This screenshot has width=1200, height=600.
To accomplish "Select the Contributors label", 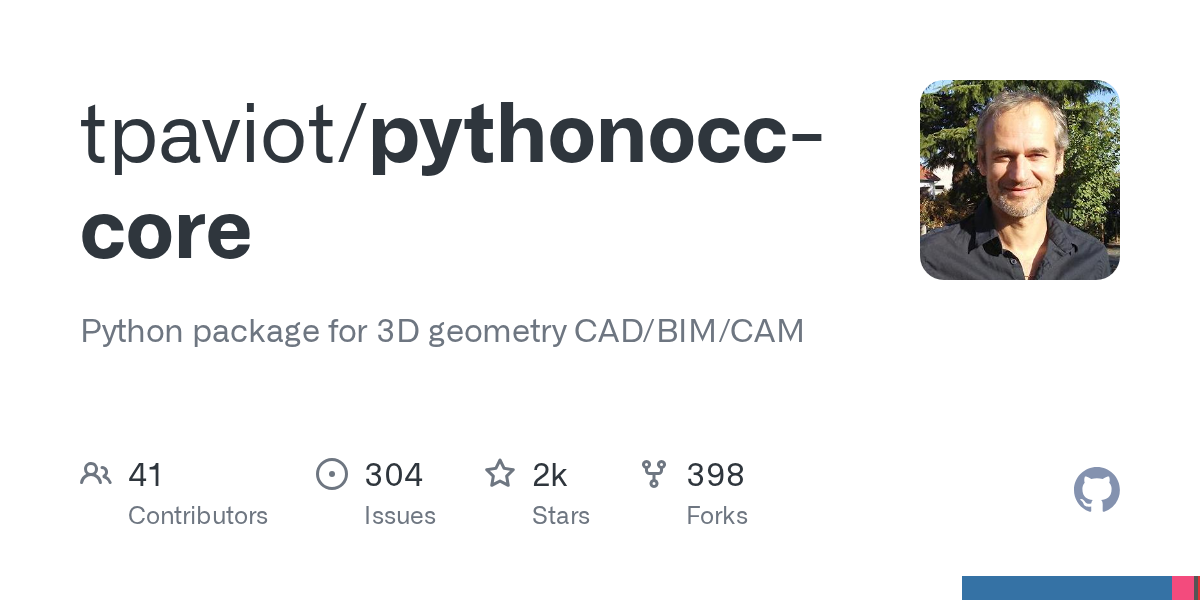I will pyautogui.click(x=198, y=516).
